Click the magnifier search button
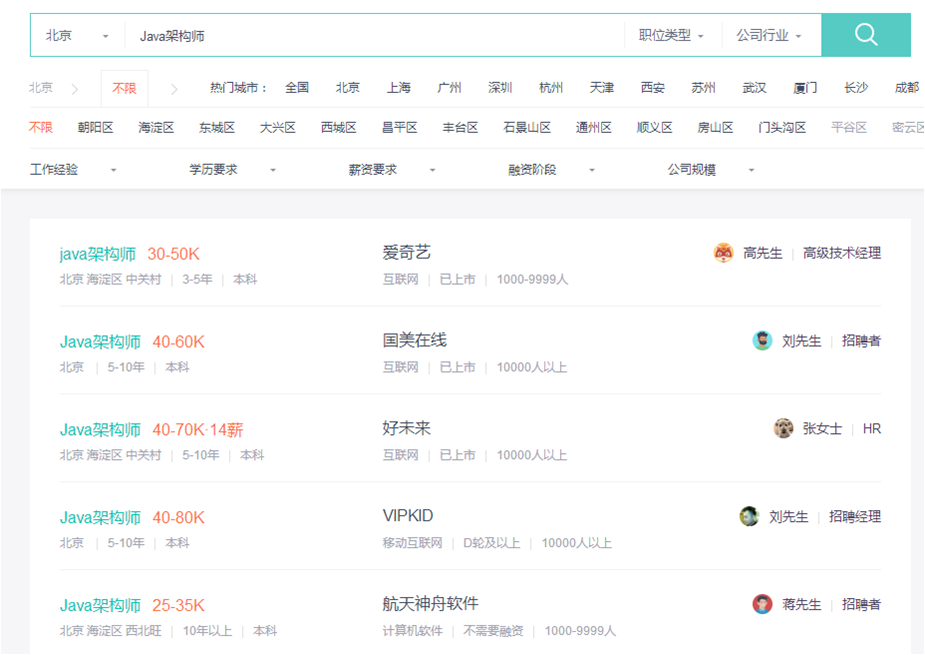The width and height of the screenshot is (925, 655). [x=865, y=35]
